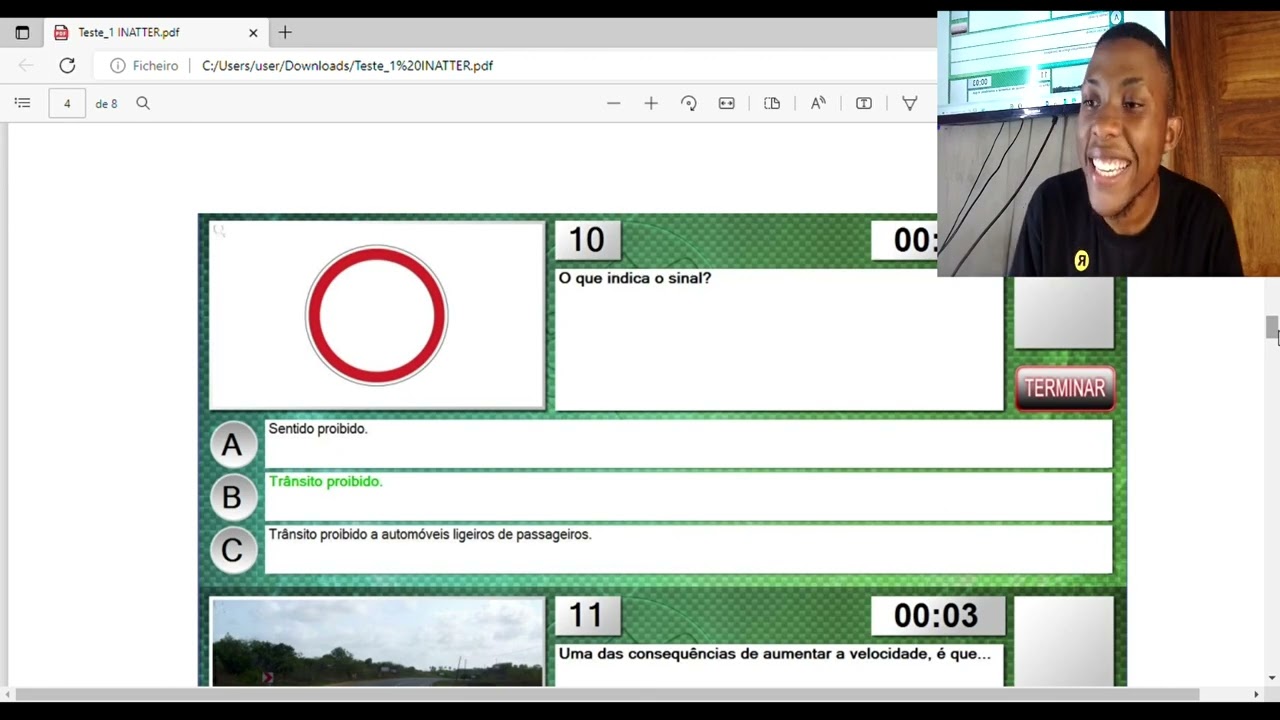Add text to the PDF
1280x720 pixels.
[864, 103]
